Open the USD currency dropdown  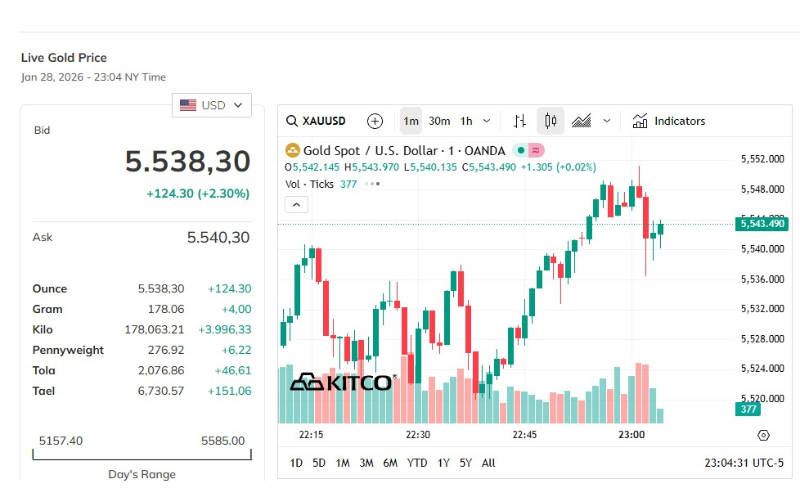[x=212, y=105]
